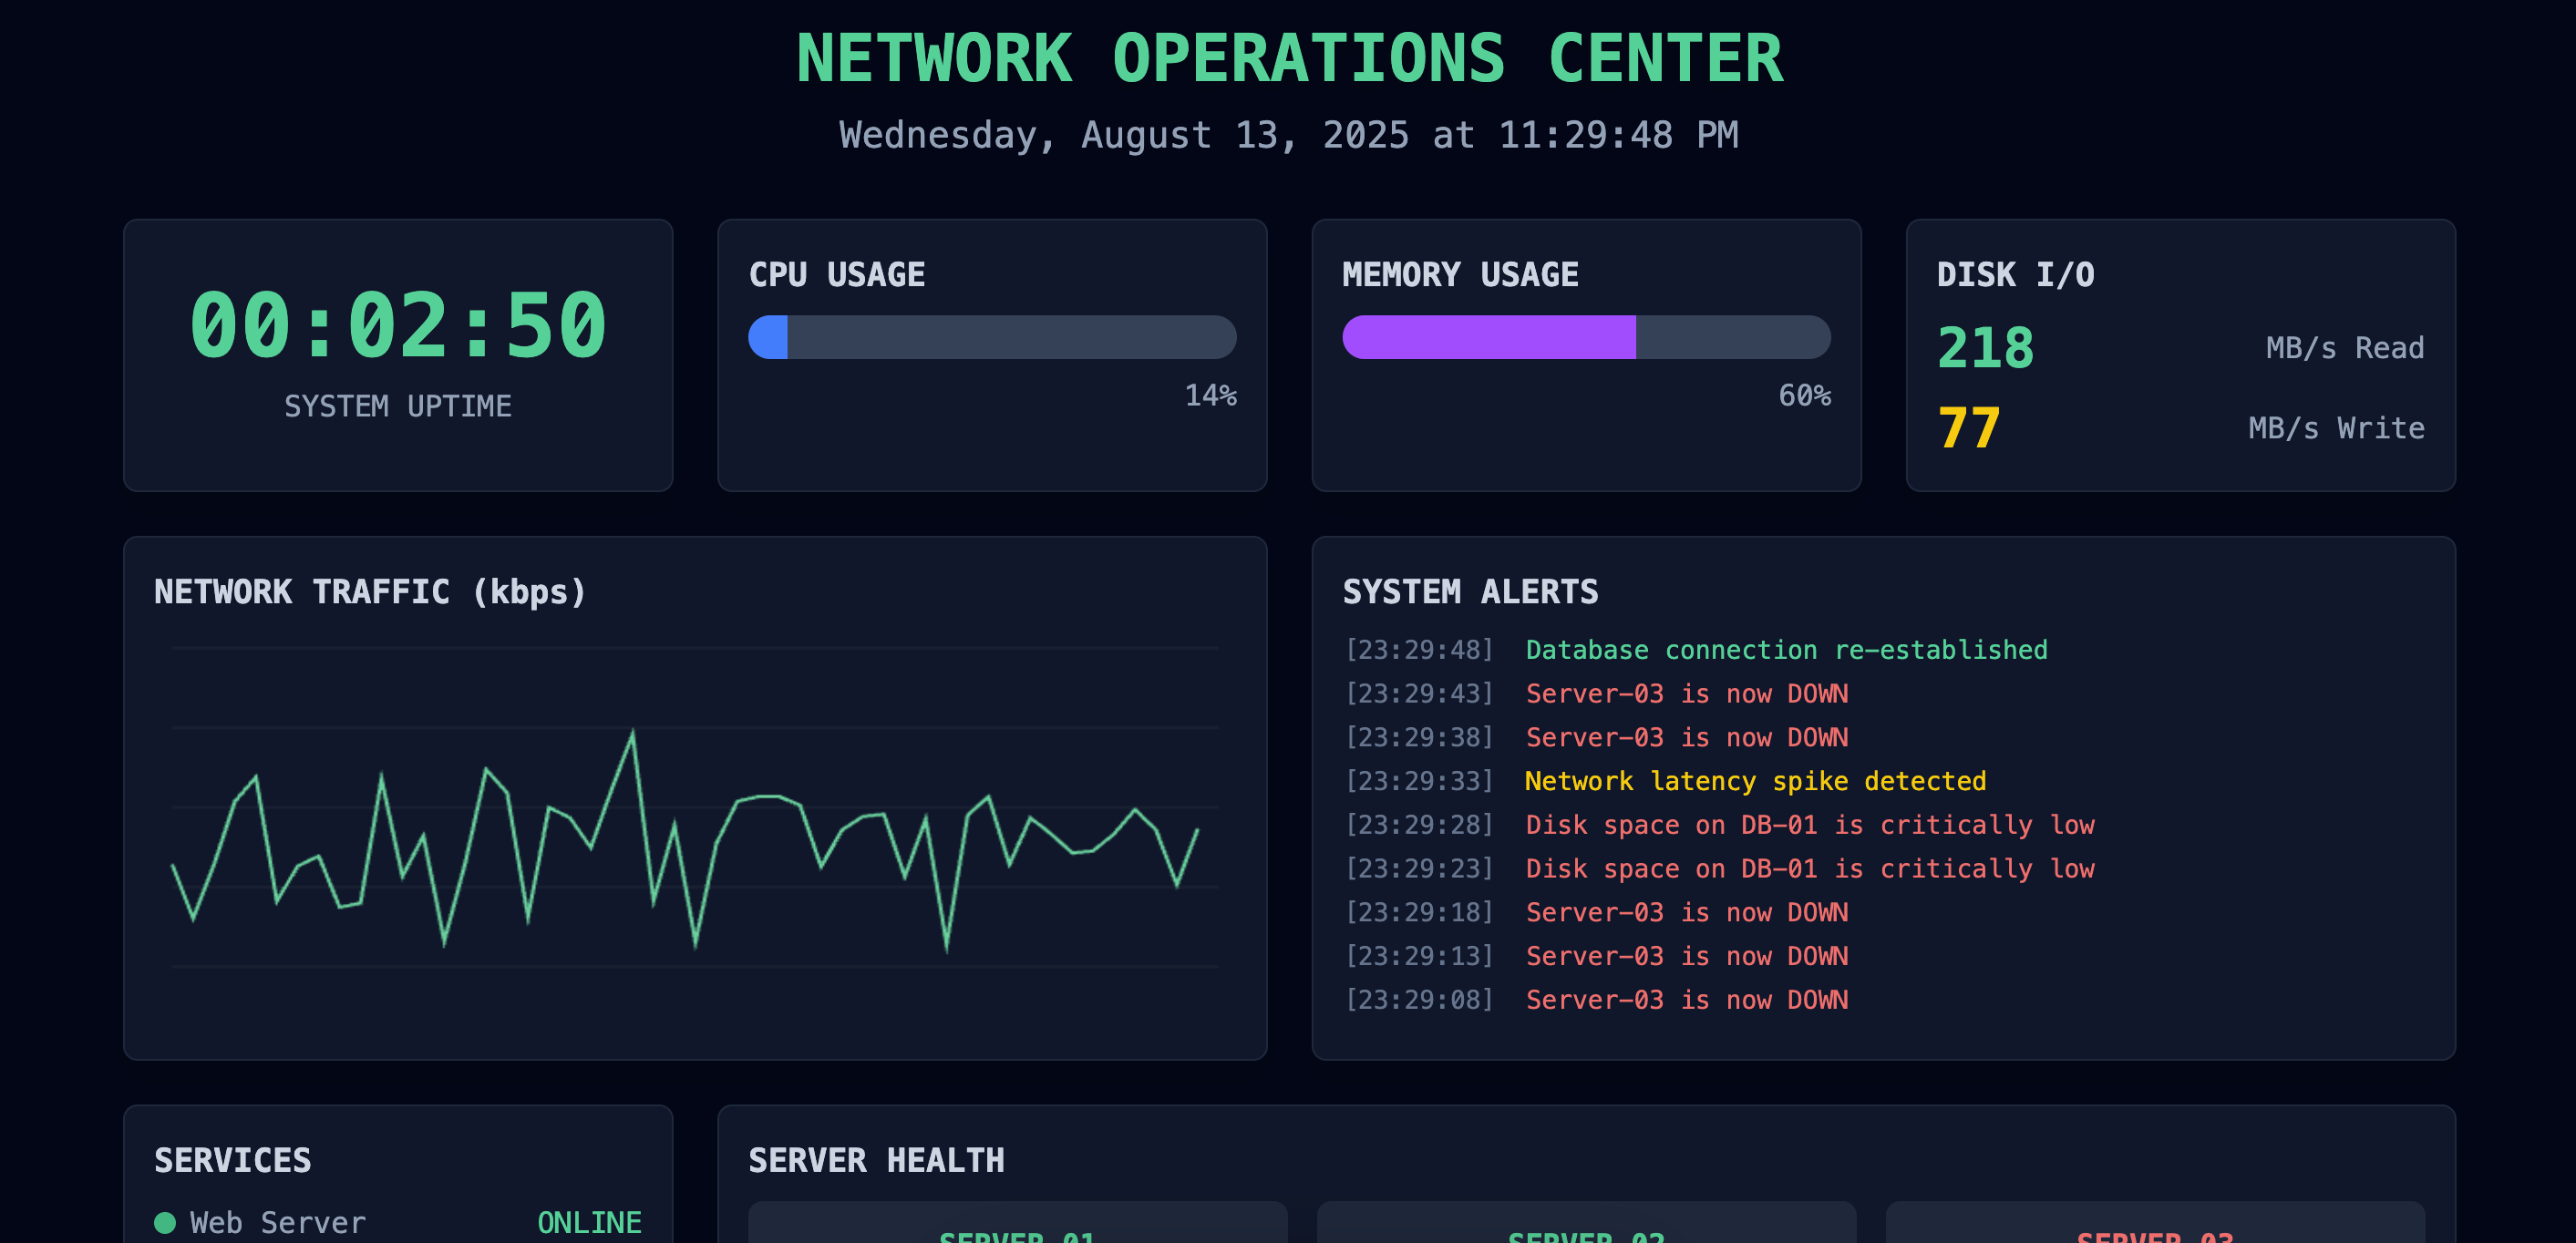Click the Disk space alert at 23:29:28
The height and width of the screenshot is (1243, 2576).
coord(1809,825)
